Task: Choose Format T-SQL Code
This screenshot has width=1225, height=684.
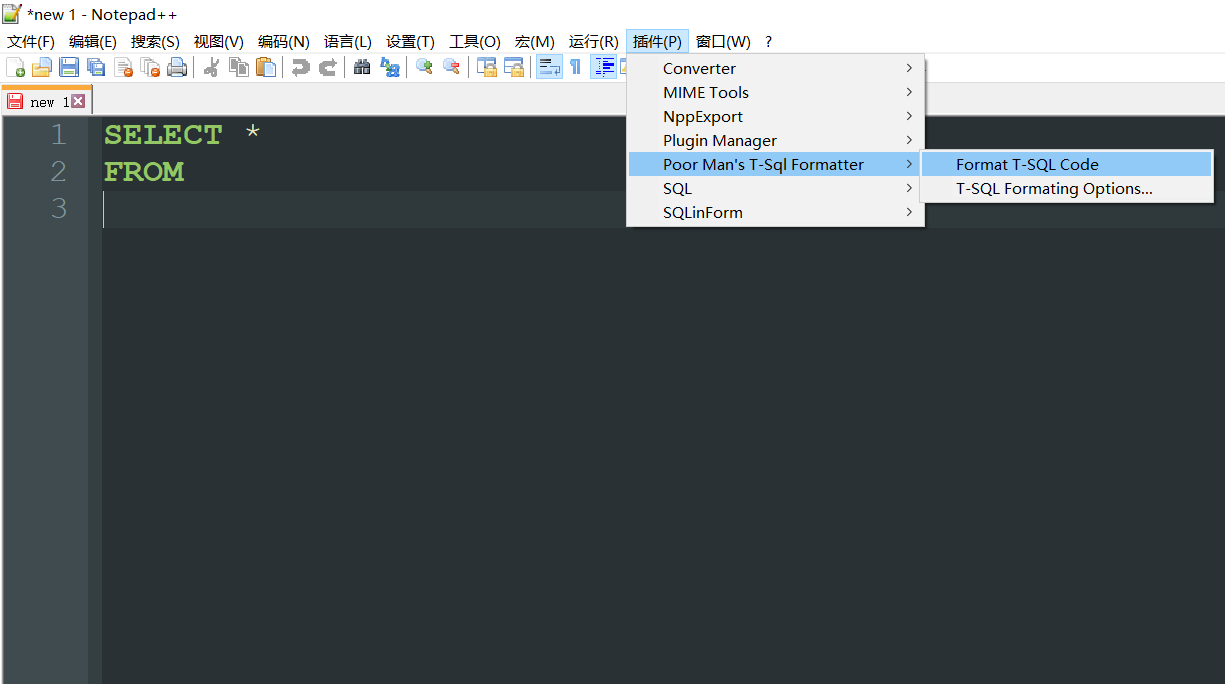Action: [x=1066, y=164]
